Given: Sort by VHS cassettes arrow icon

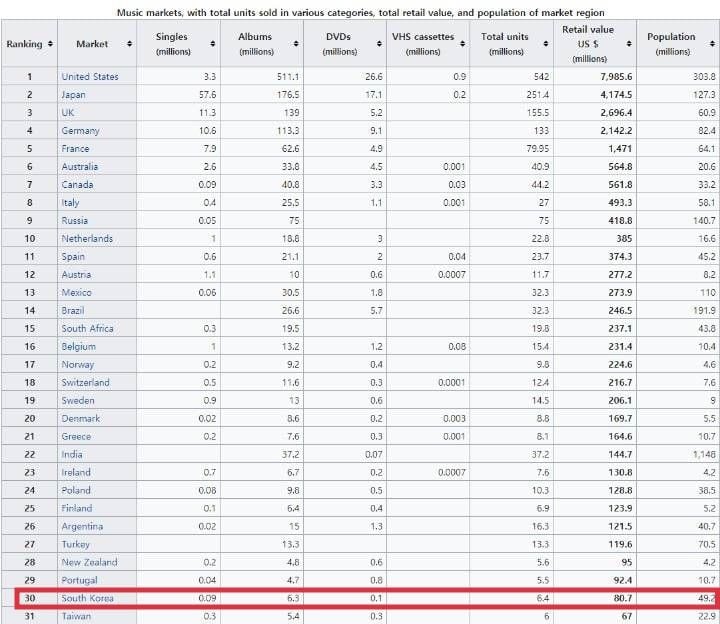Looking at the screenshot, I should pos(464,45).
